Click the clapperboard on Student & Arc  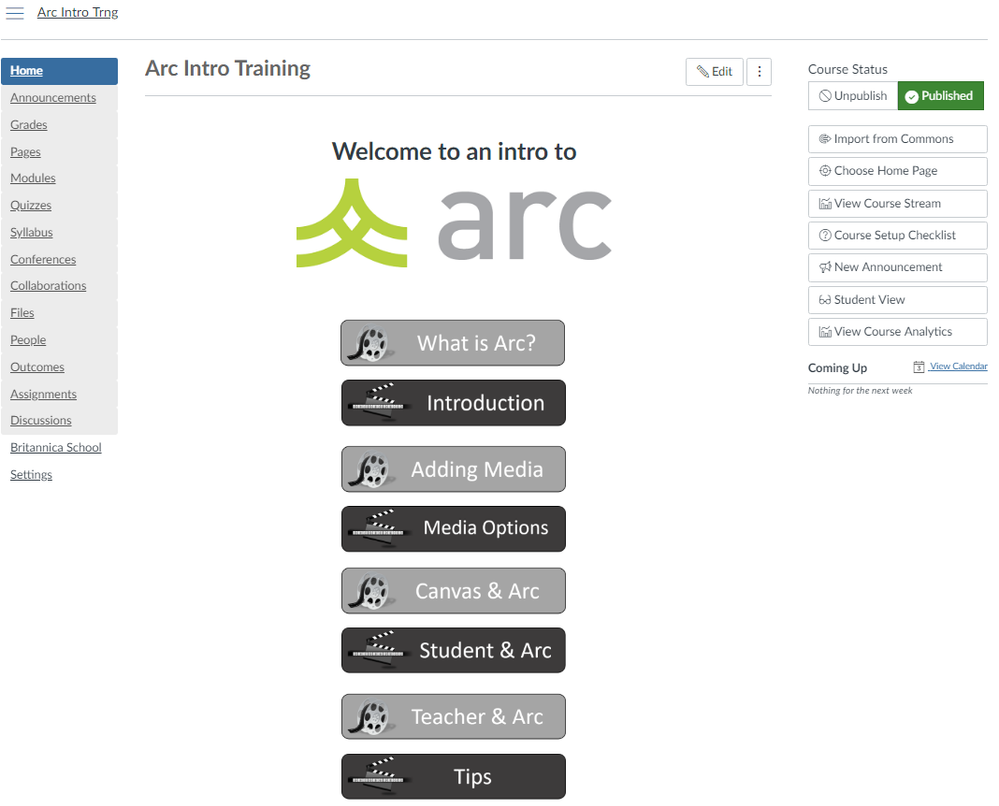coord(381,651)
